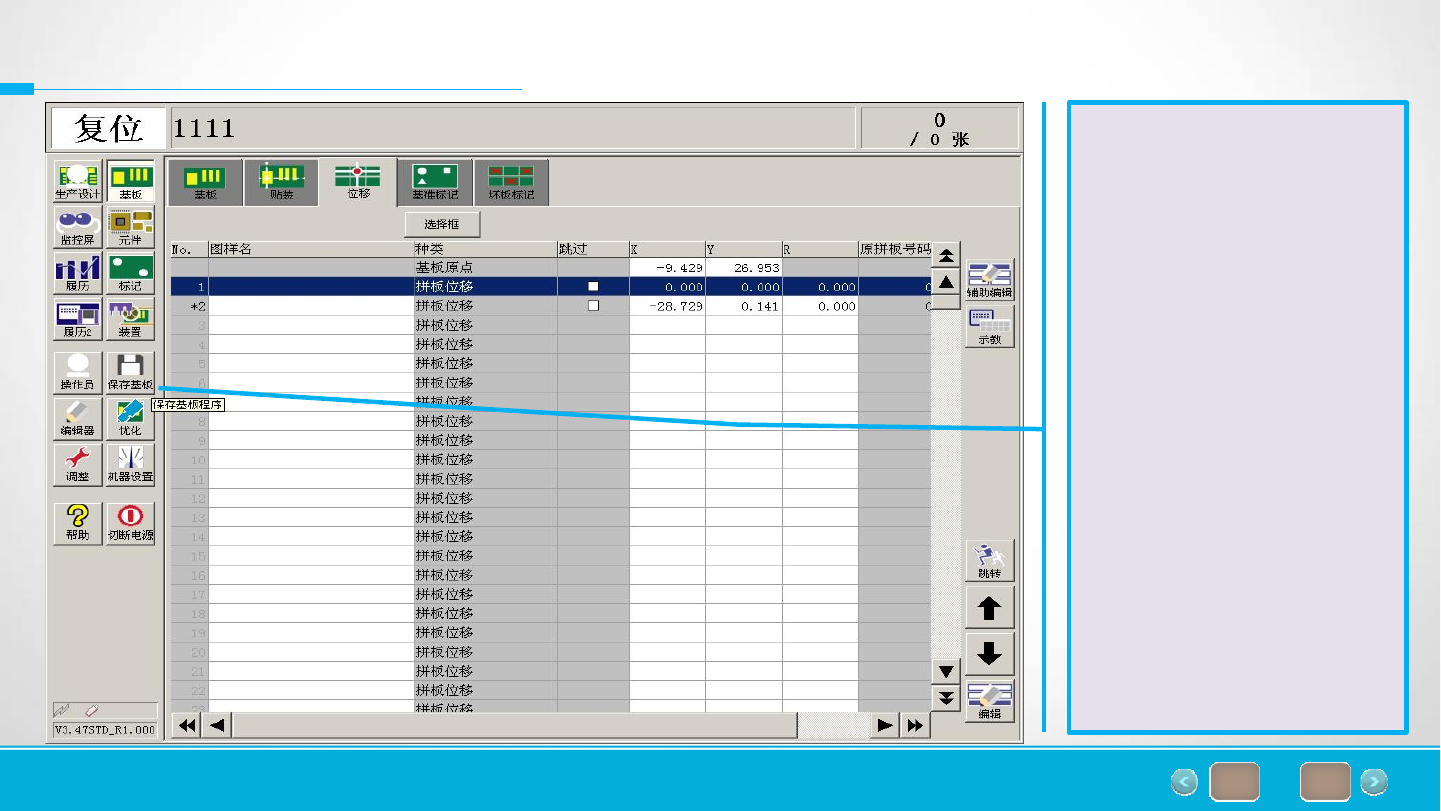Open the 履历 history chart icon

(x=77, y=273)
